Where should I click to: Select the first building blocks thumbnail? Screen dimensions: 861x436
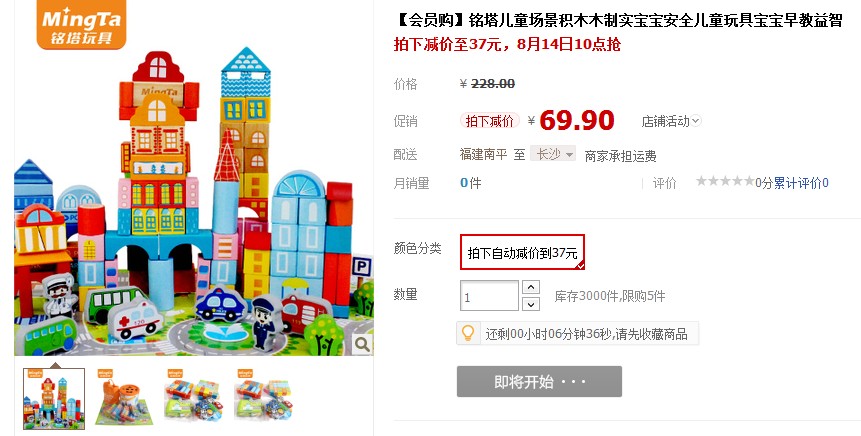point(54,399)
